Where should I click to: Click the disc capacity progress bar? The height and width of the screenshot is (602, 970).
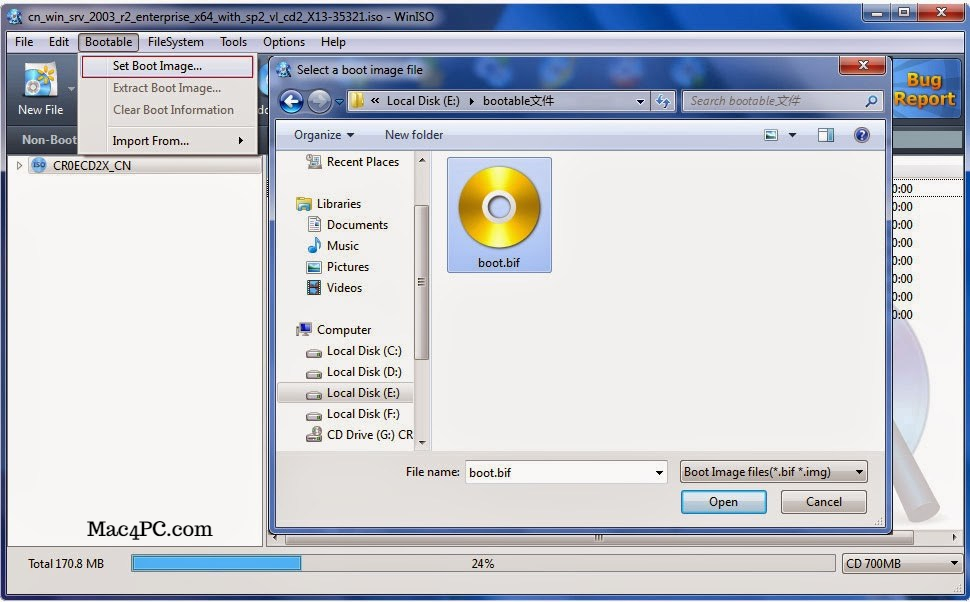[483, 563]
